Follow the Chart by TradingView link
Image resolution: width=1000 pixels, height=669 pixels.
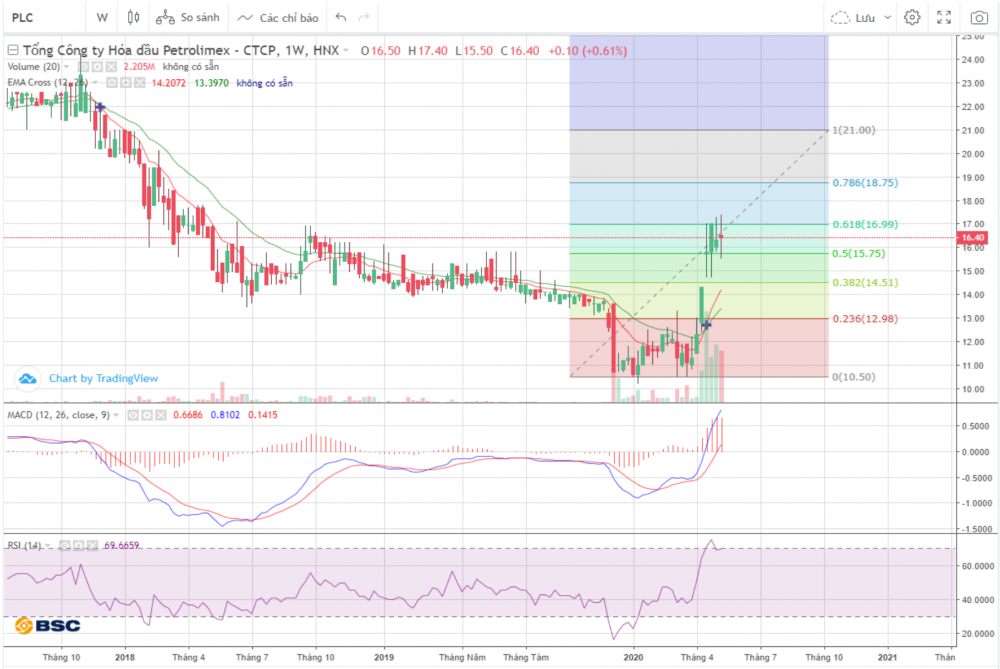coord(103,378)
